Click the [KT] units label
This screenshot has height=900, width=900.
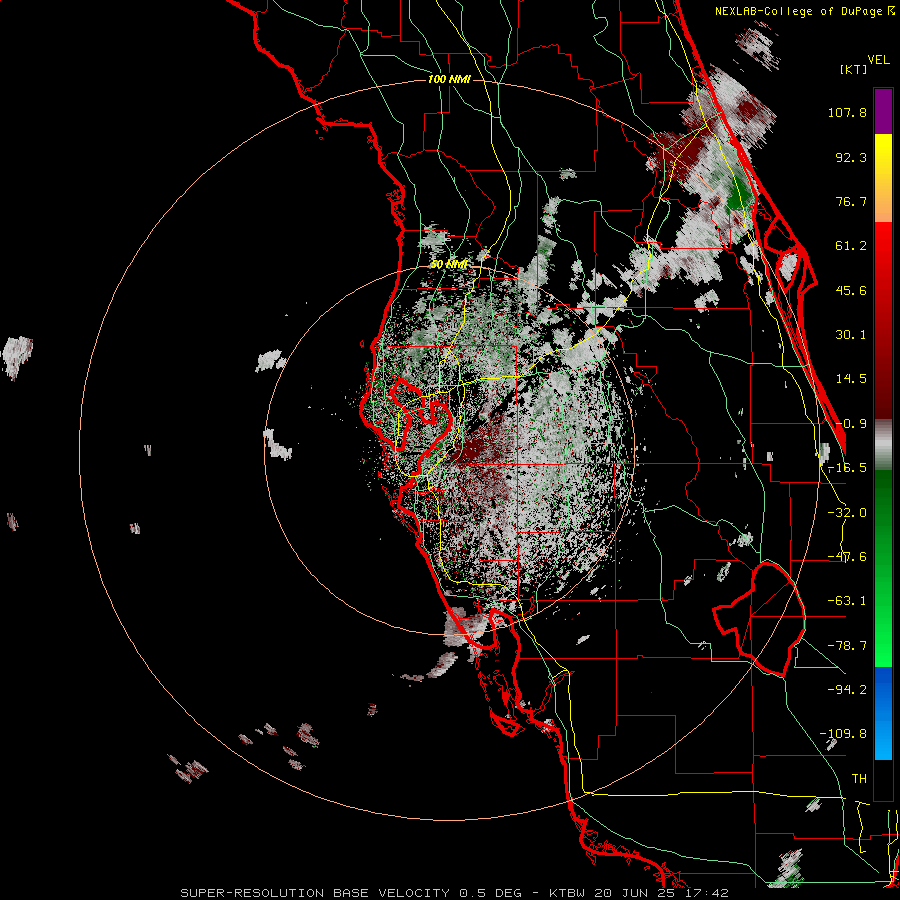[854, 69]
